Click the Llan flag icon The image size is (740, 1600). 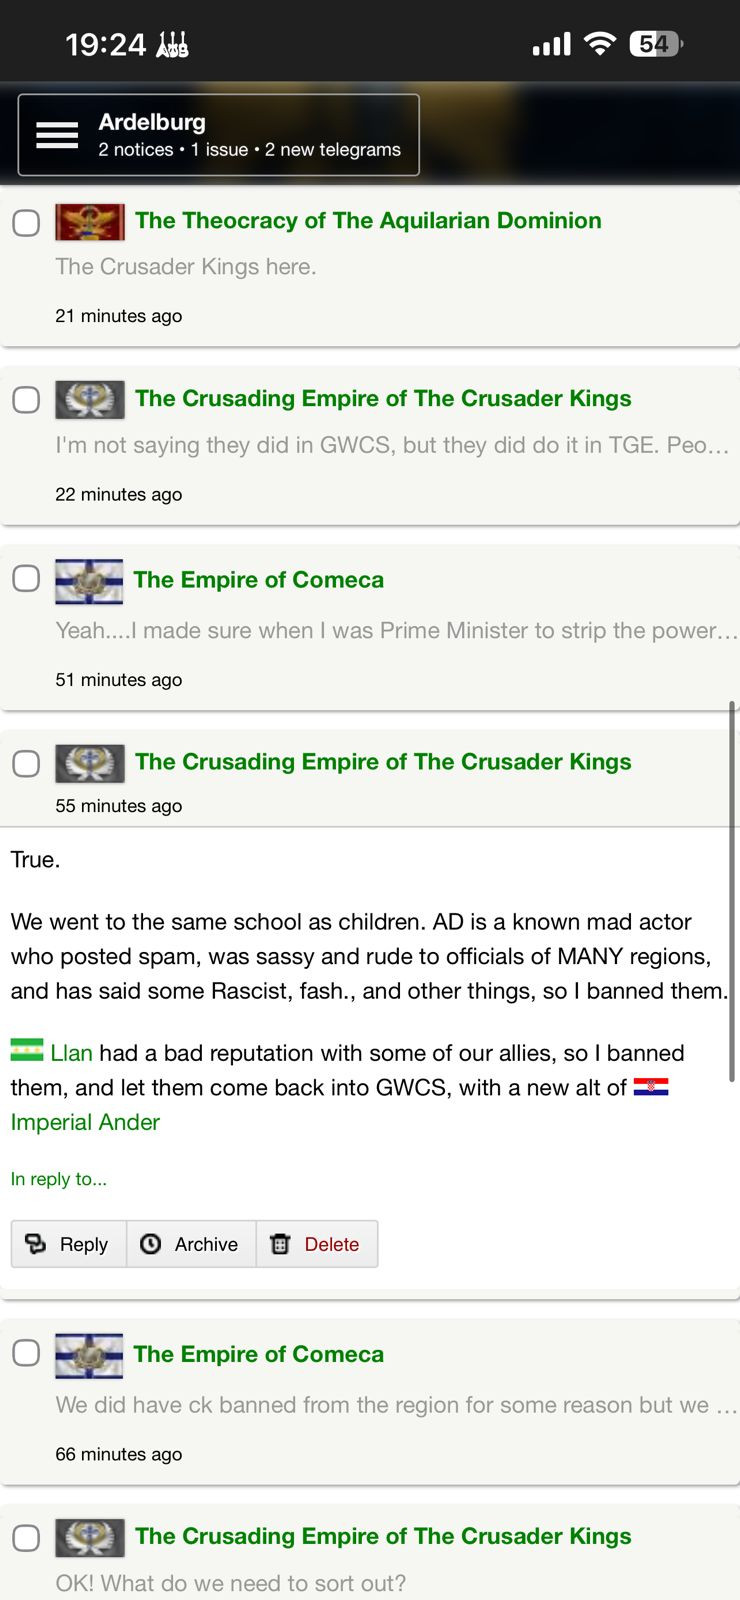[x=27, y=1050]
